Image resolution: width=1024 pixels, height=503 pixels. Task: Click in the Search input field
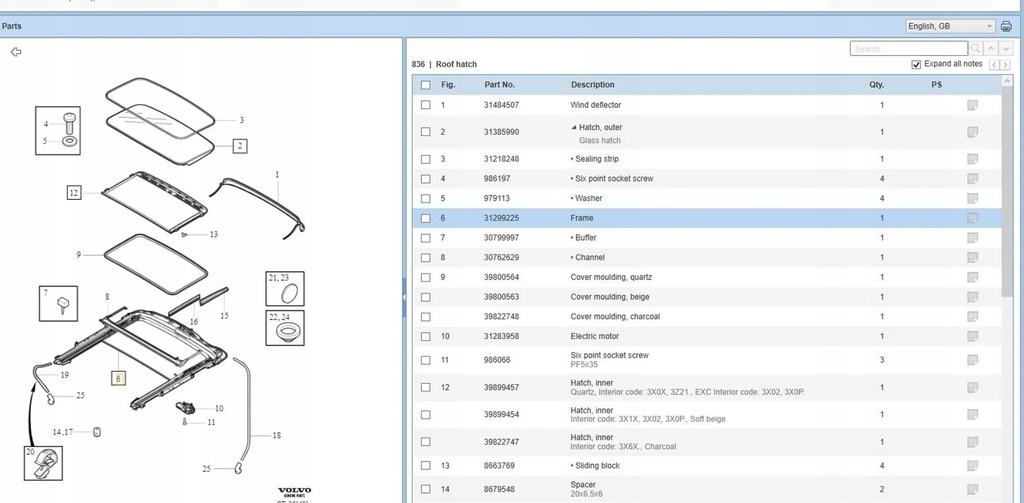tap(908, 48)
